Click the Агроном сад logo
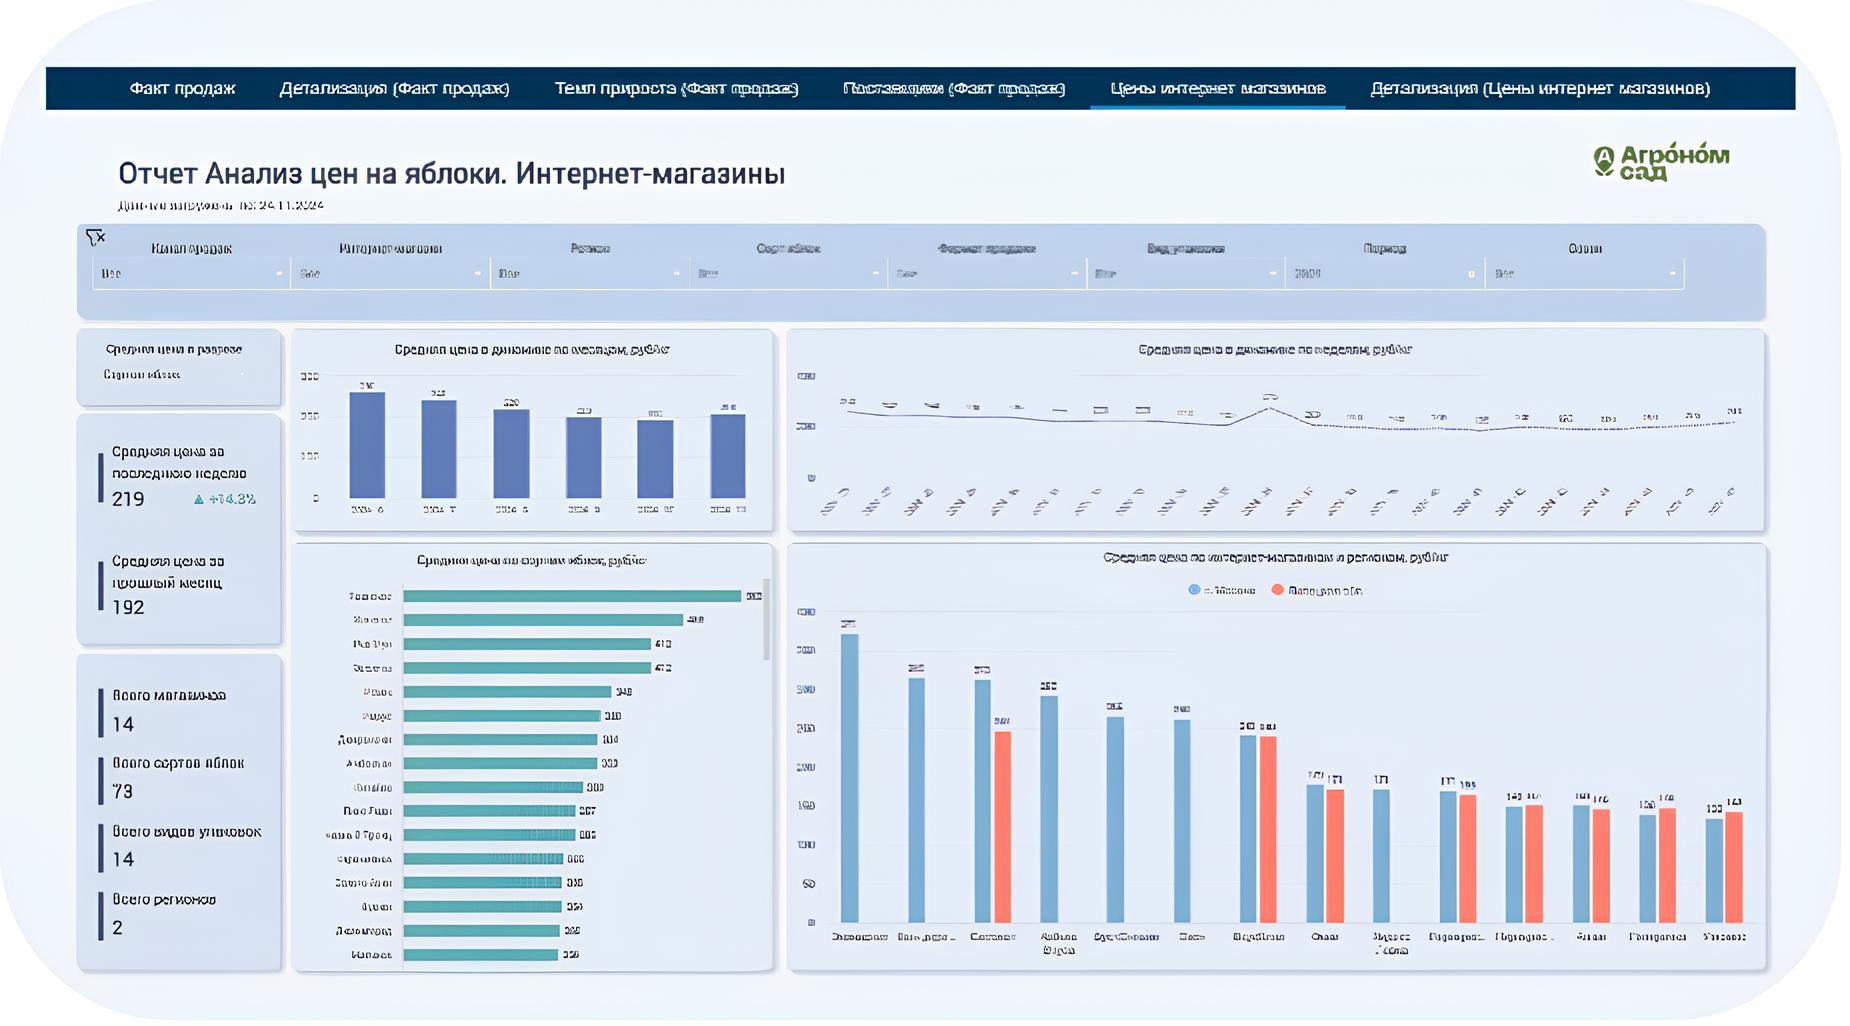 [1661, 162]
